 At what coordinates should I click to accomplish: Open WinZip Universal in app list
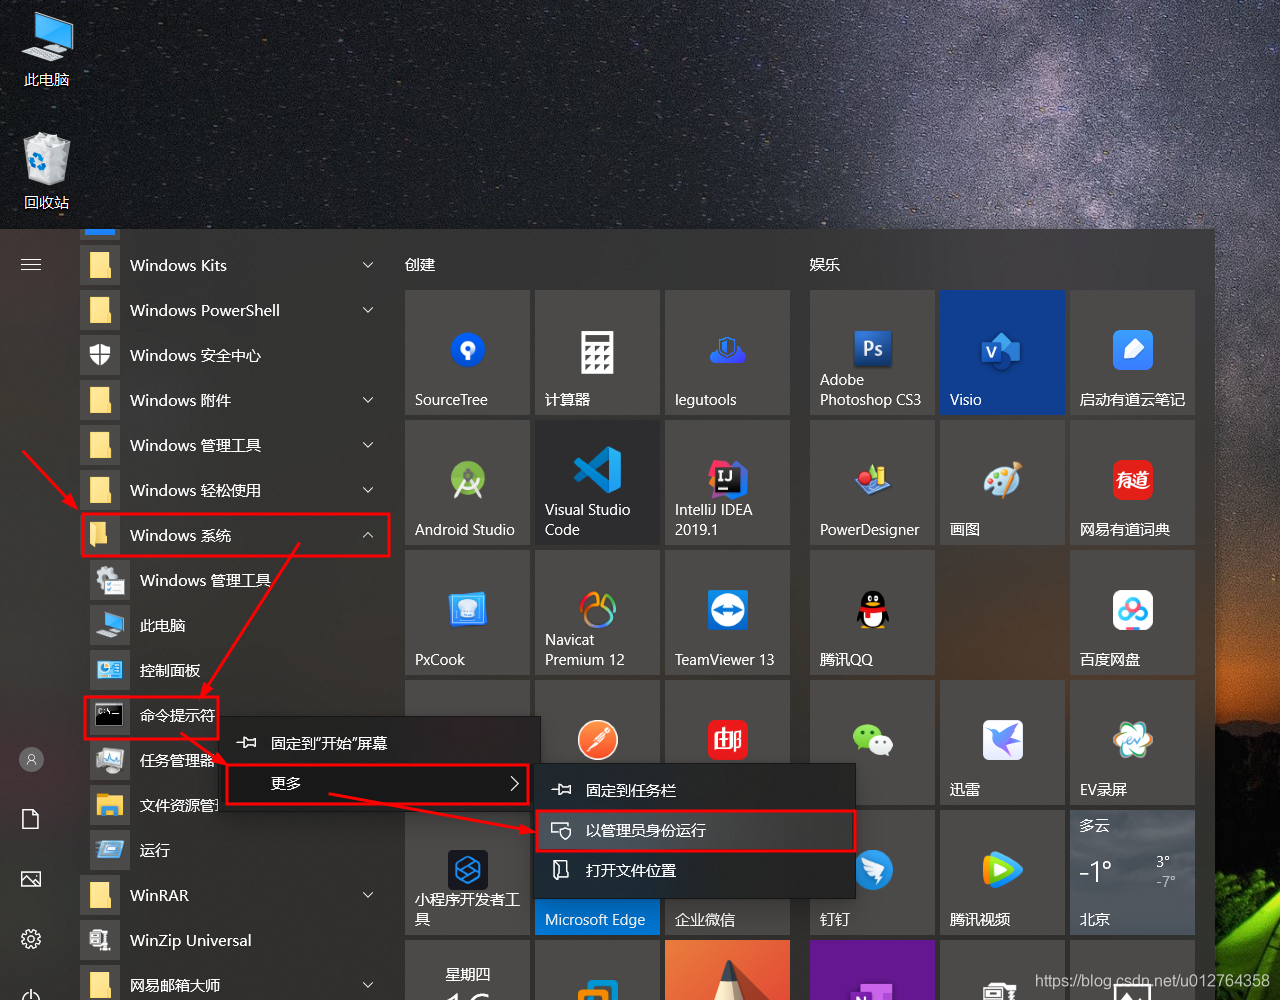pyautogui.click(x=235, y=940)
